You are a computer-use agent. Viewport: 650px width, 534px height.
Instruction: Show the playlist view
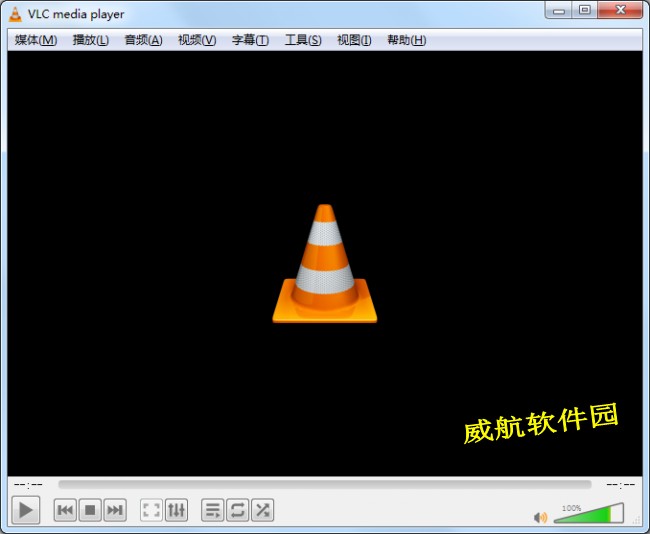tap(212, 510)
